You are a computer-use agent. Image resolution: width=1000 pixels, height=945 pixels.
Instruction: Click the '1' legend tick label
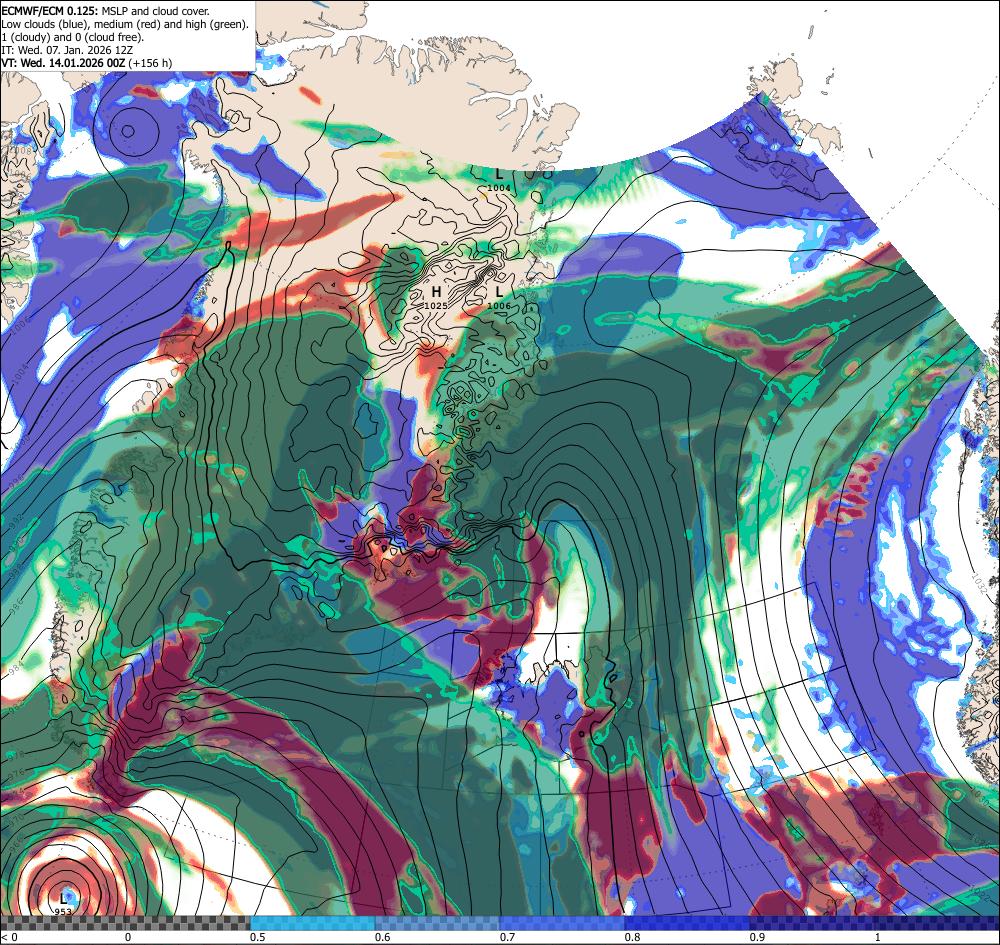[x=878, y=937]
